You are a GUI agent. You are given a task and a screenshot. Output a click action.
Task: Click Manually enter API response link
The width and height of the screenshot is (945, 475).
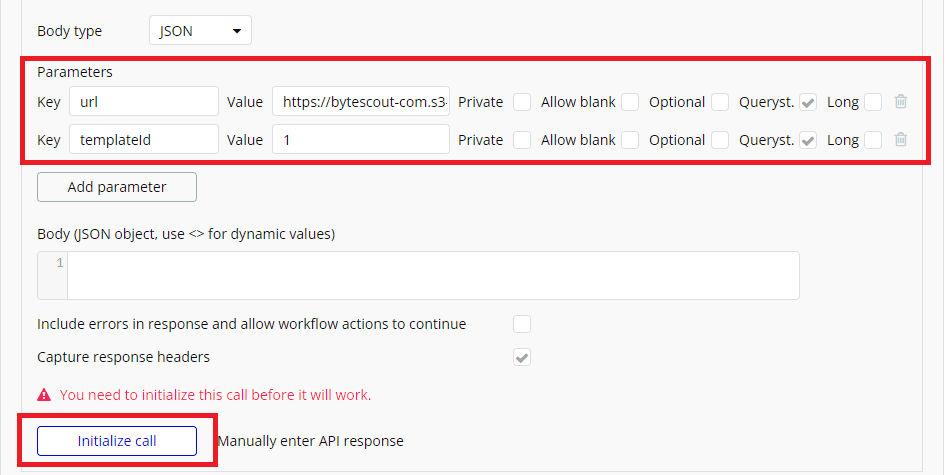click(310, 441)
